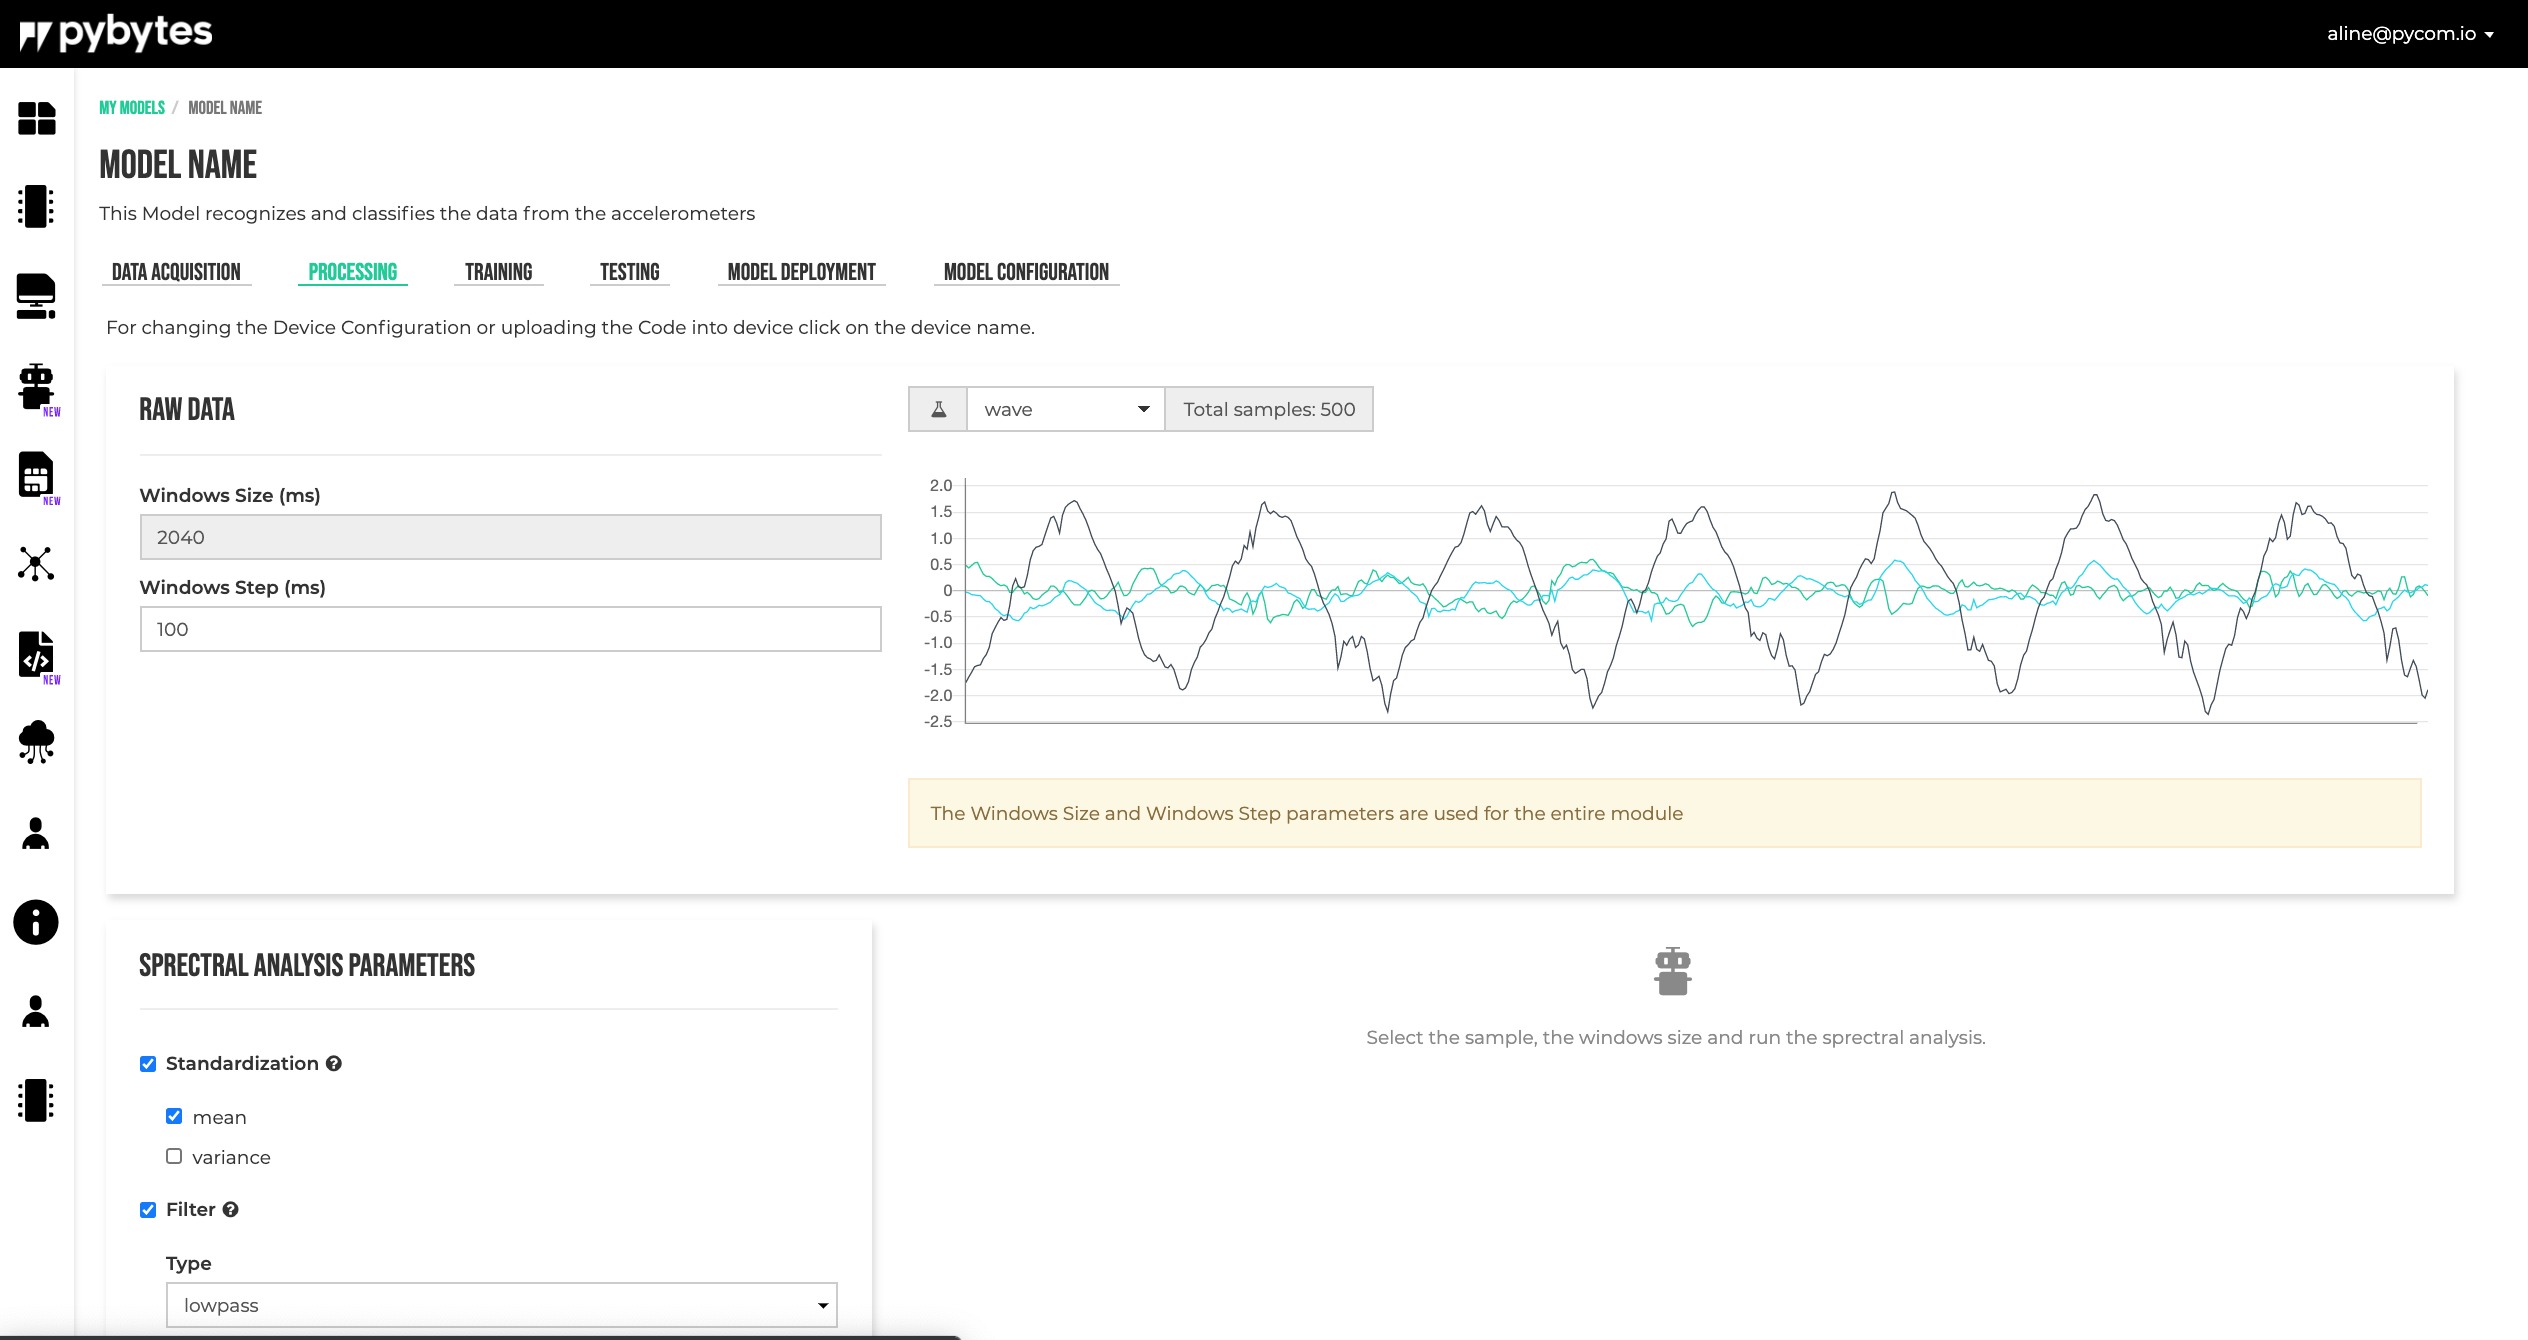Click the flask icon beside wave selector
Screen dimensions: 2528x1340
938,409
